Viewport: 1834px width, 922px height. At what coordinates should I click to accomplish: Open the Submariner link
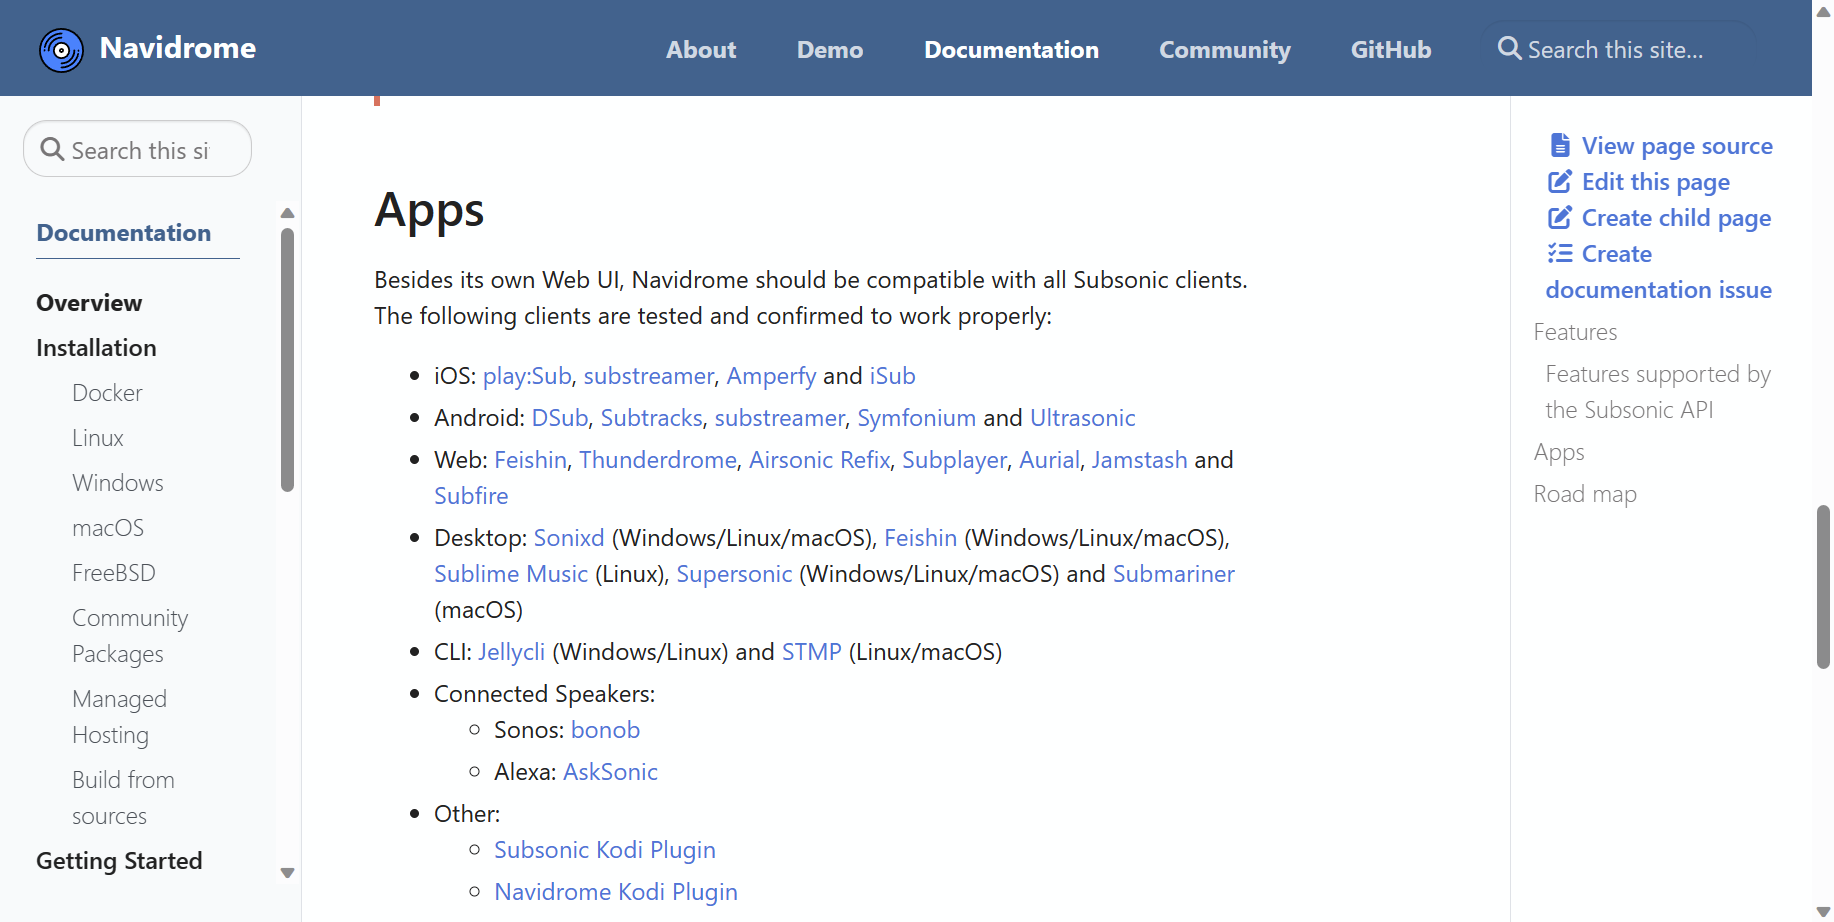coord(1174,574)
